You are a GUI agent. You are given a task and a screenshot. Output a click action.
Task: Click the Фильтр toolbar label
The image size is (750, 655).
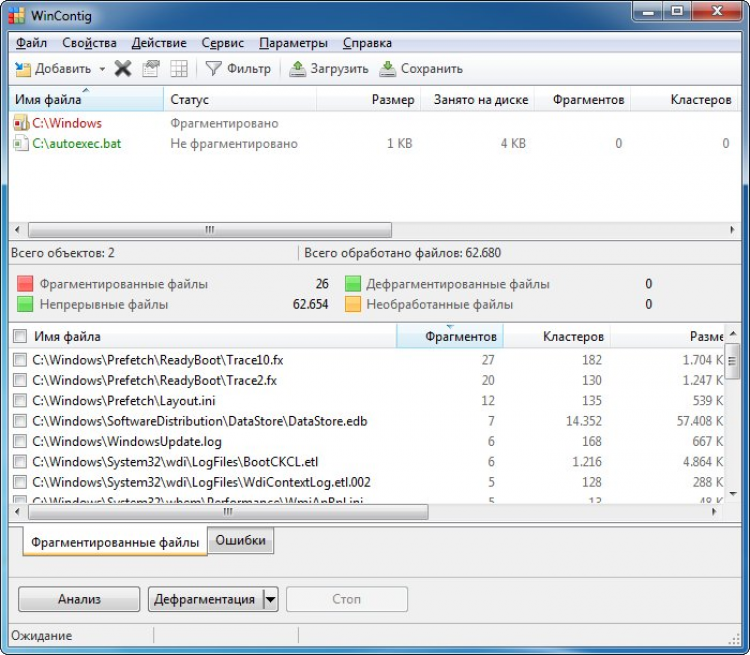point(249,69)
